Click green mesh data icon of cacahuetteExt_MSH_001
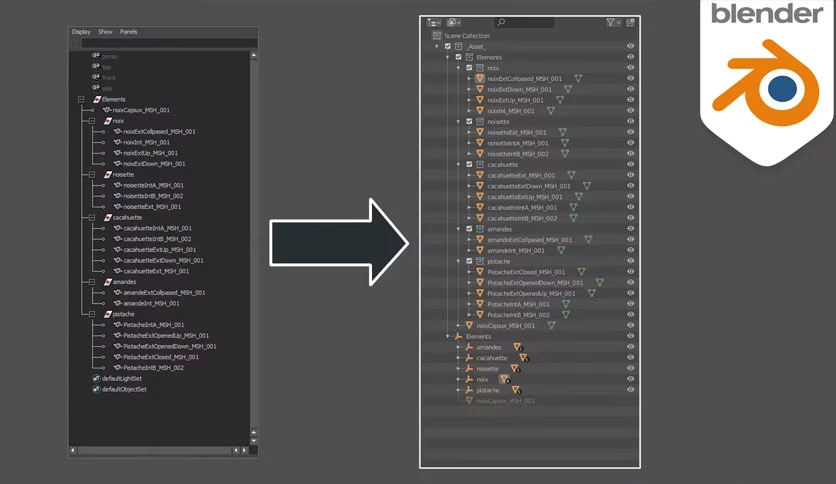This screenshot has width=836, height=484. pyautogui.click(x=571, y=175)
